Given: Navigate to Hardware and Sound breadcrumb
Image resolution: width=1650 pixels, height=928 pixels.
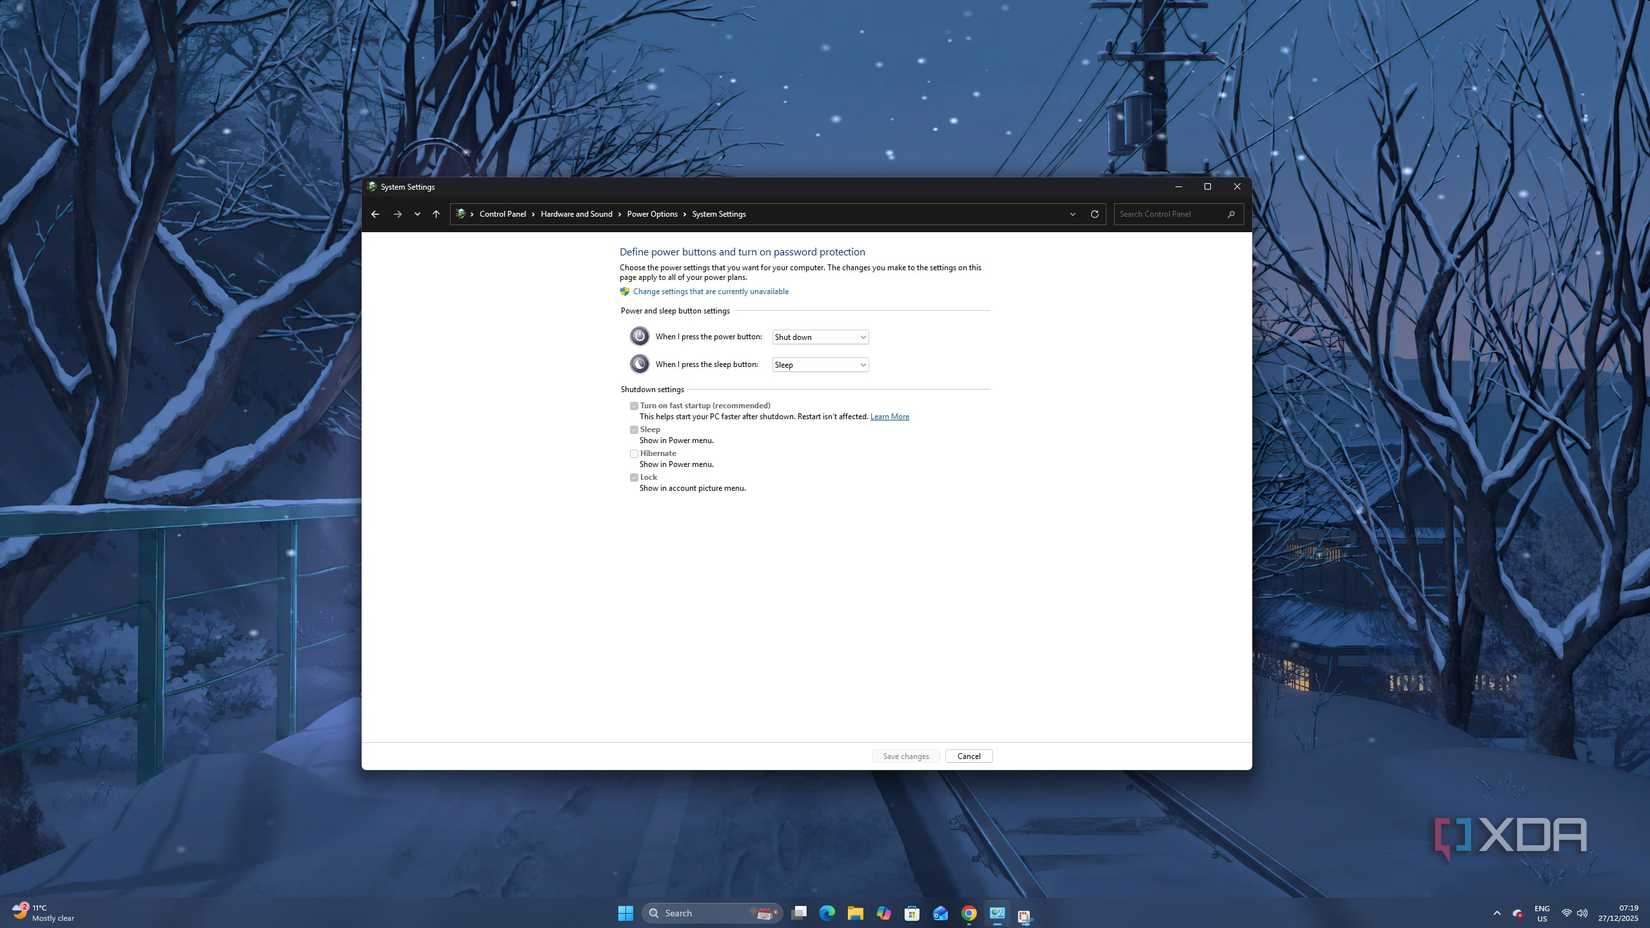Looking at the screenshot, I should pyautogui.click(x=576, y=214).
